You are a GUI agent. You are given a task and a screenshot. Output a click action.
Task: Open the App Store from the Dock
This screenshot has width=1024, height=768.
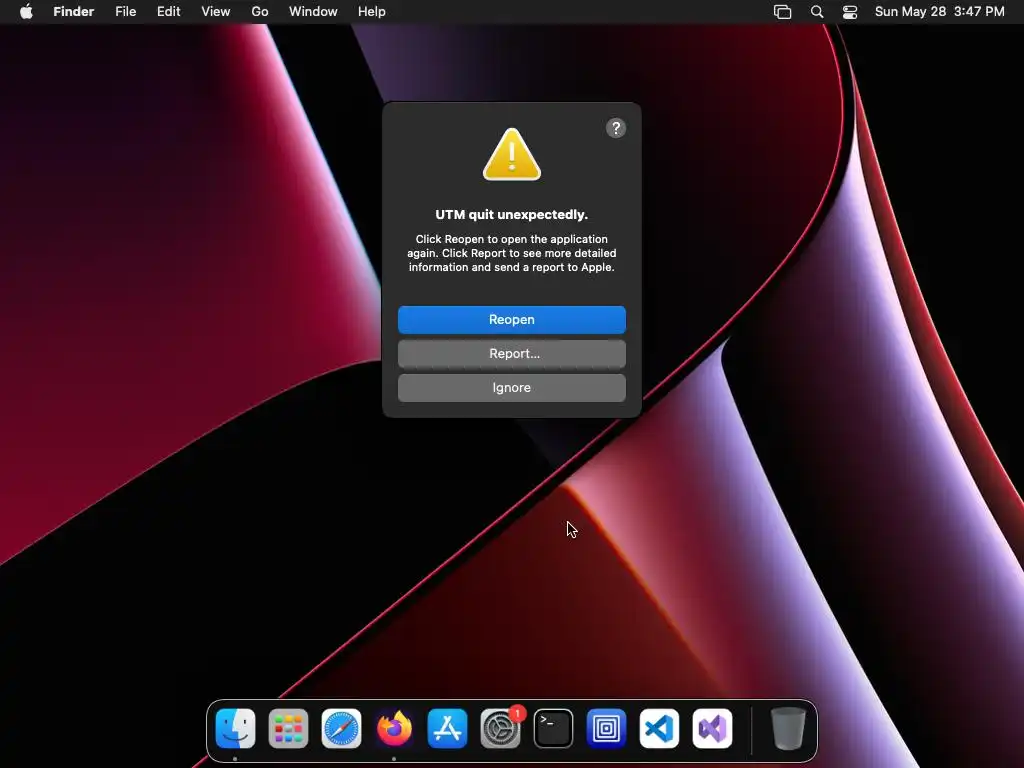pyautogui.click(x=447, y=728)
